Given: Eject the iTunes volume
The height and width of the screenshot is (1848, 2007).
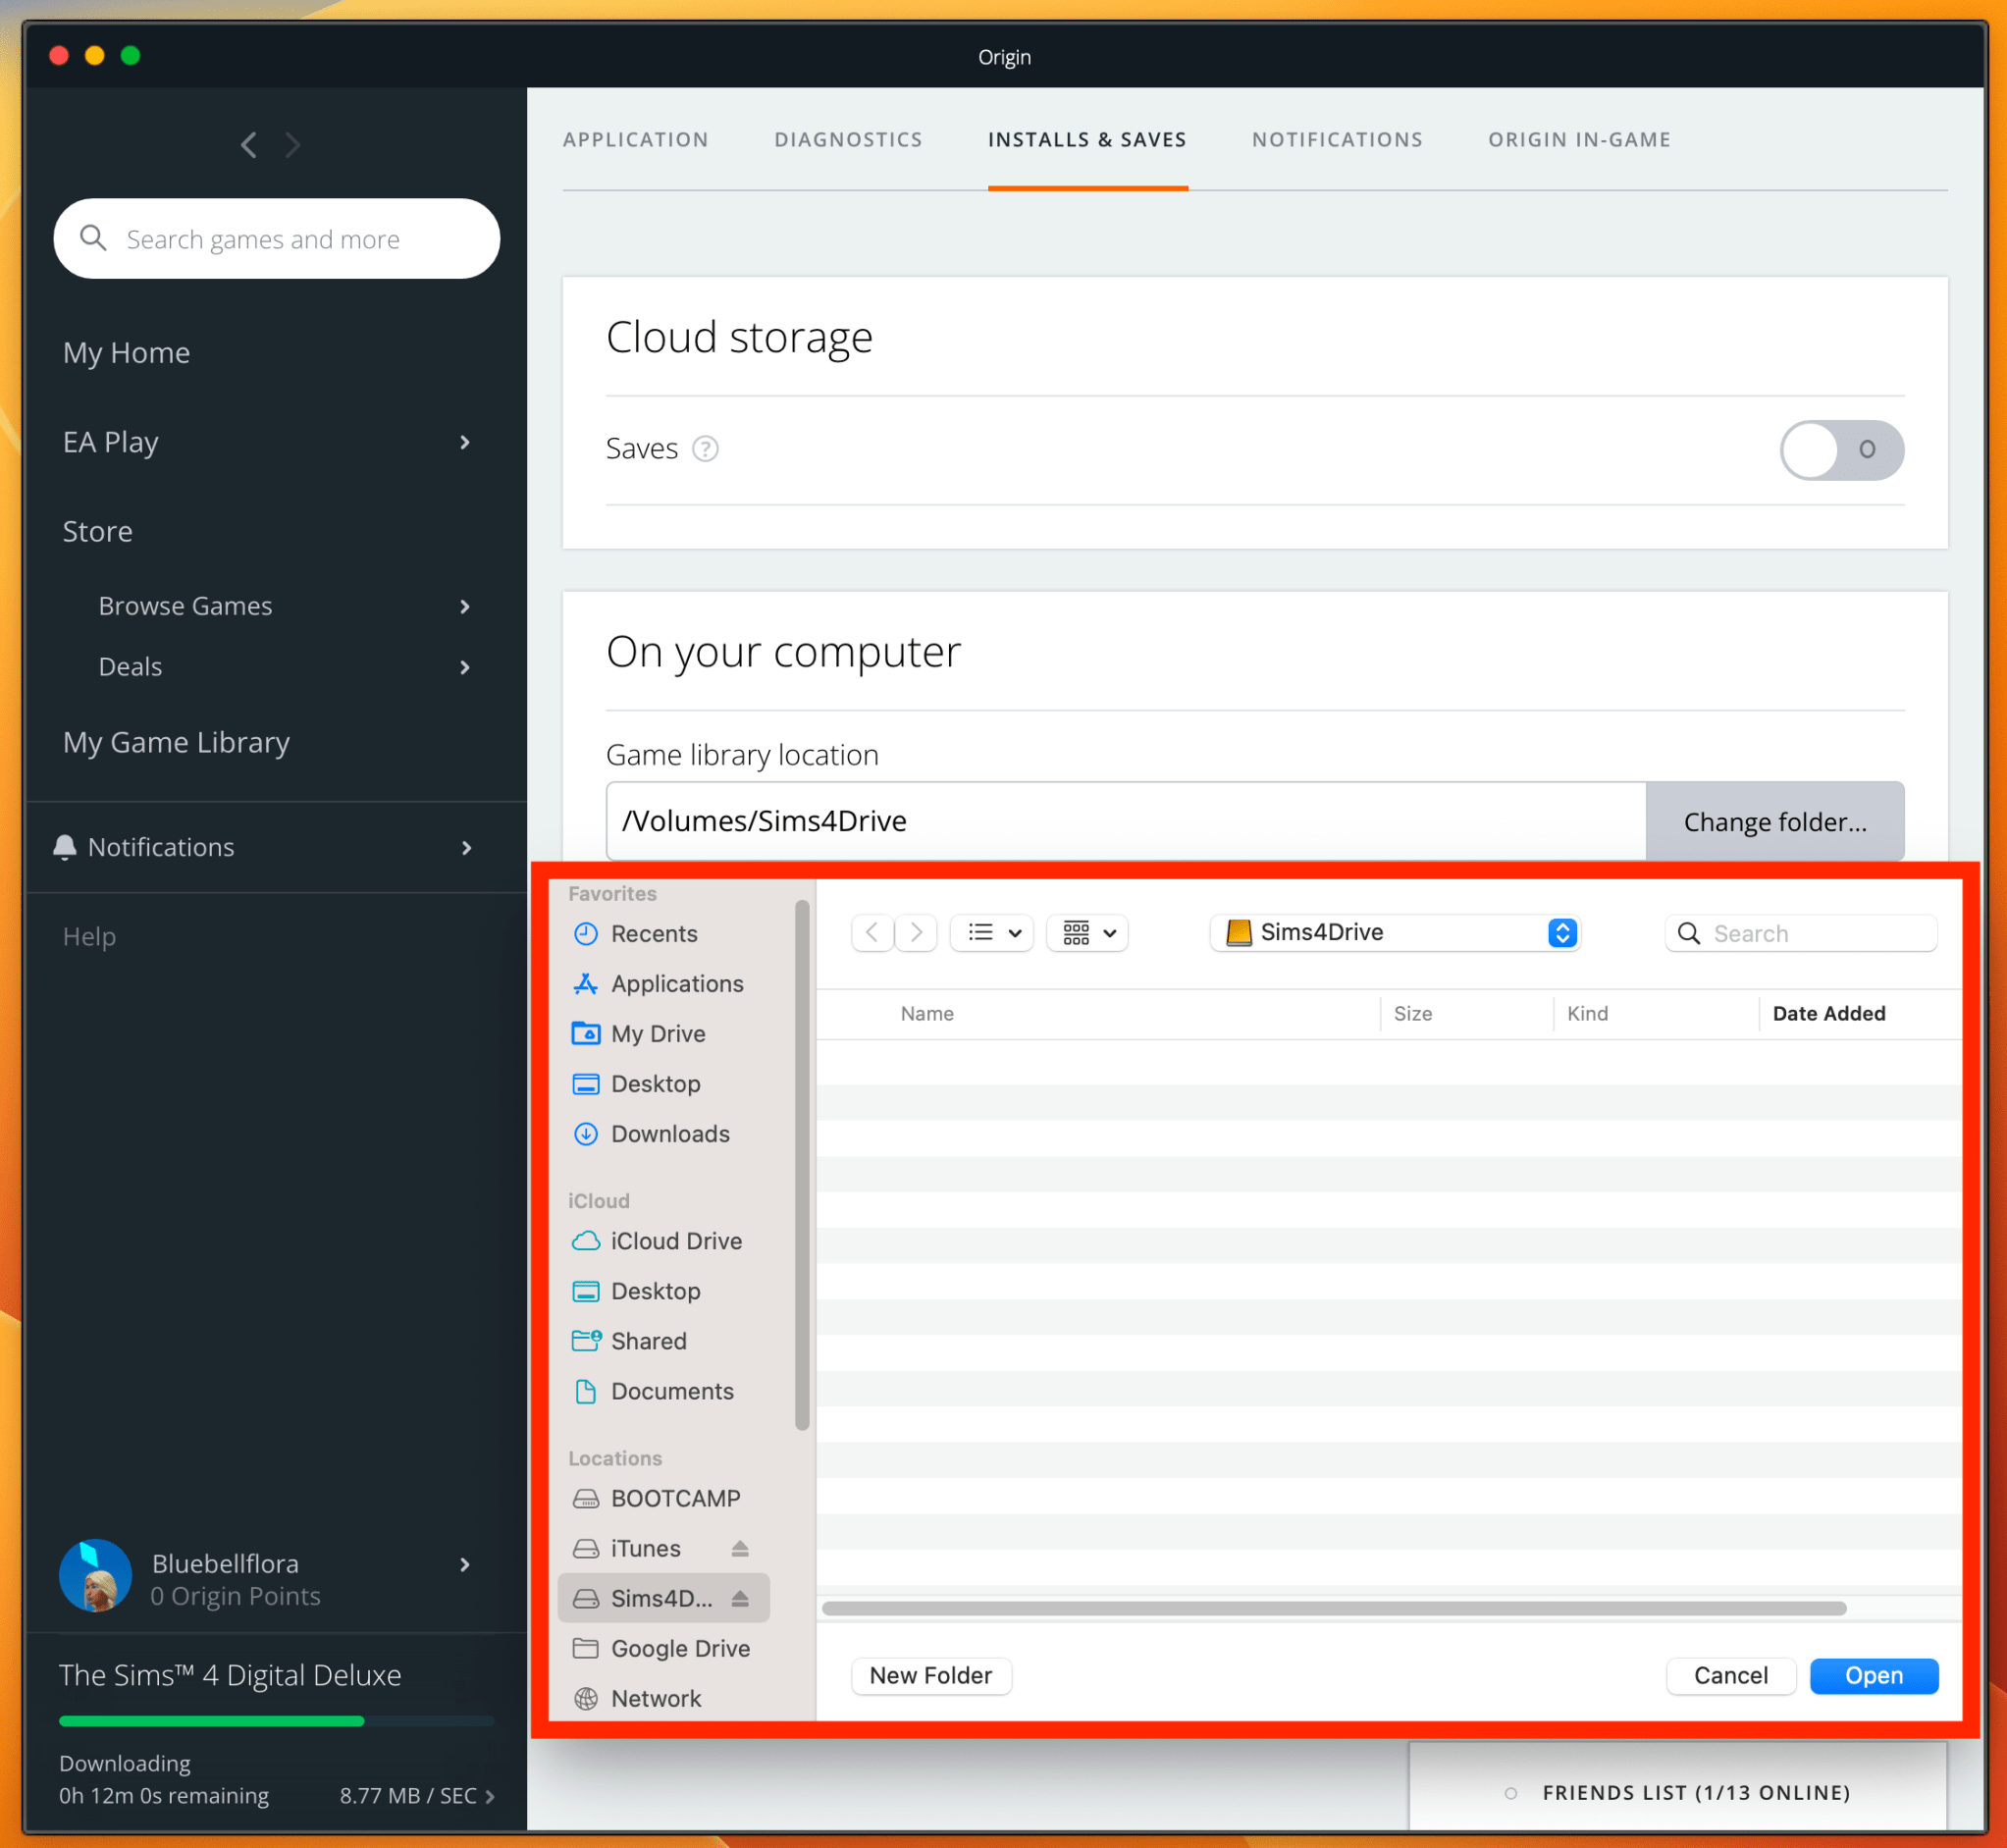Looking at the screenshot, I should pos(740,1548).
